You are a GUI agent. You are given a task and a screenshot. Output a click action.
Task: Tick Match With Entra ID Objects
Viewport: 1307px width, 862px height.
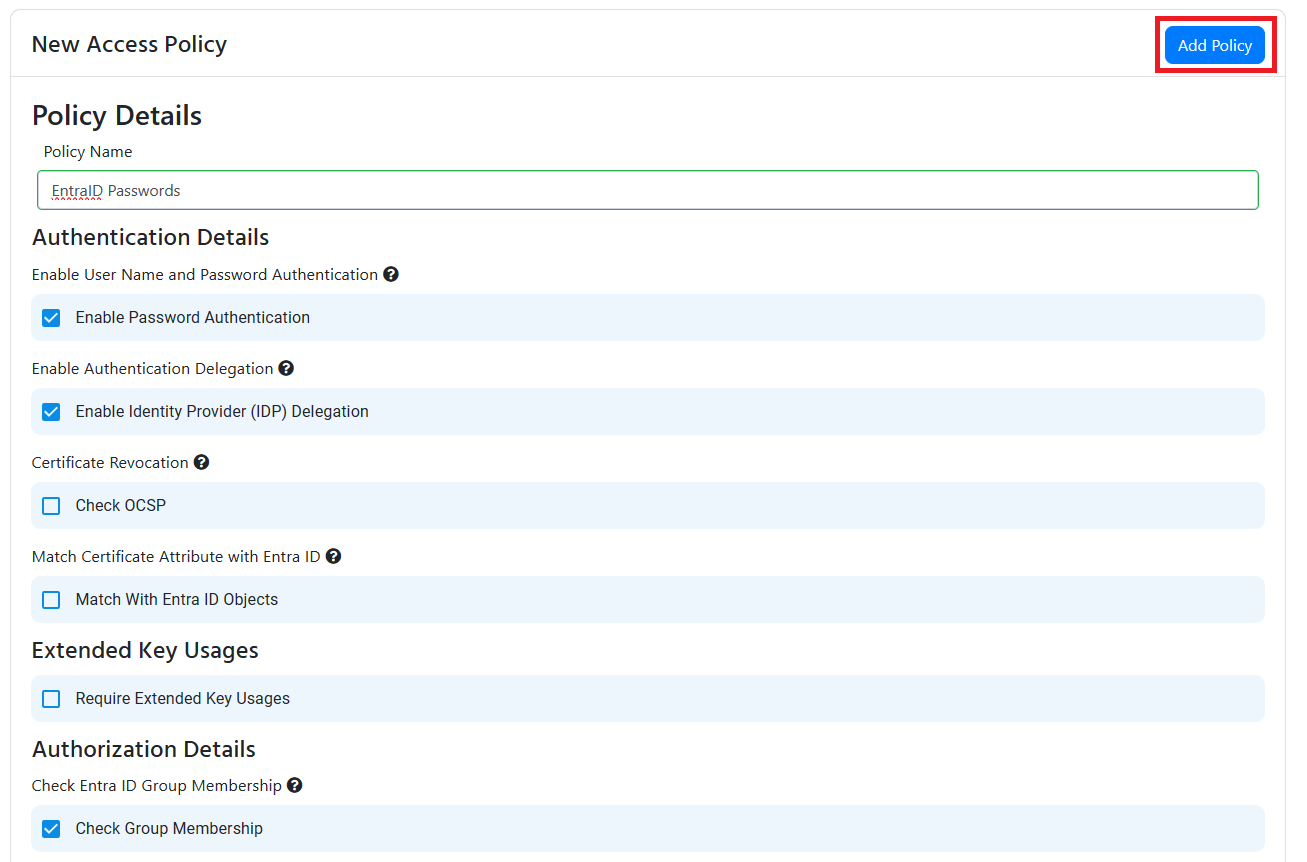pos(51,600)
